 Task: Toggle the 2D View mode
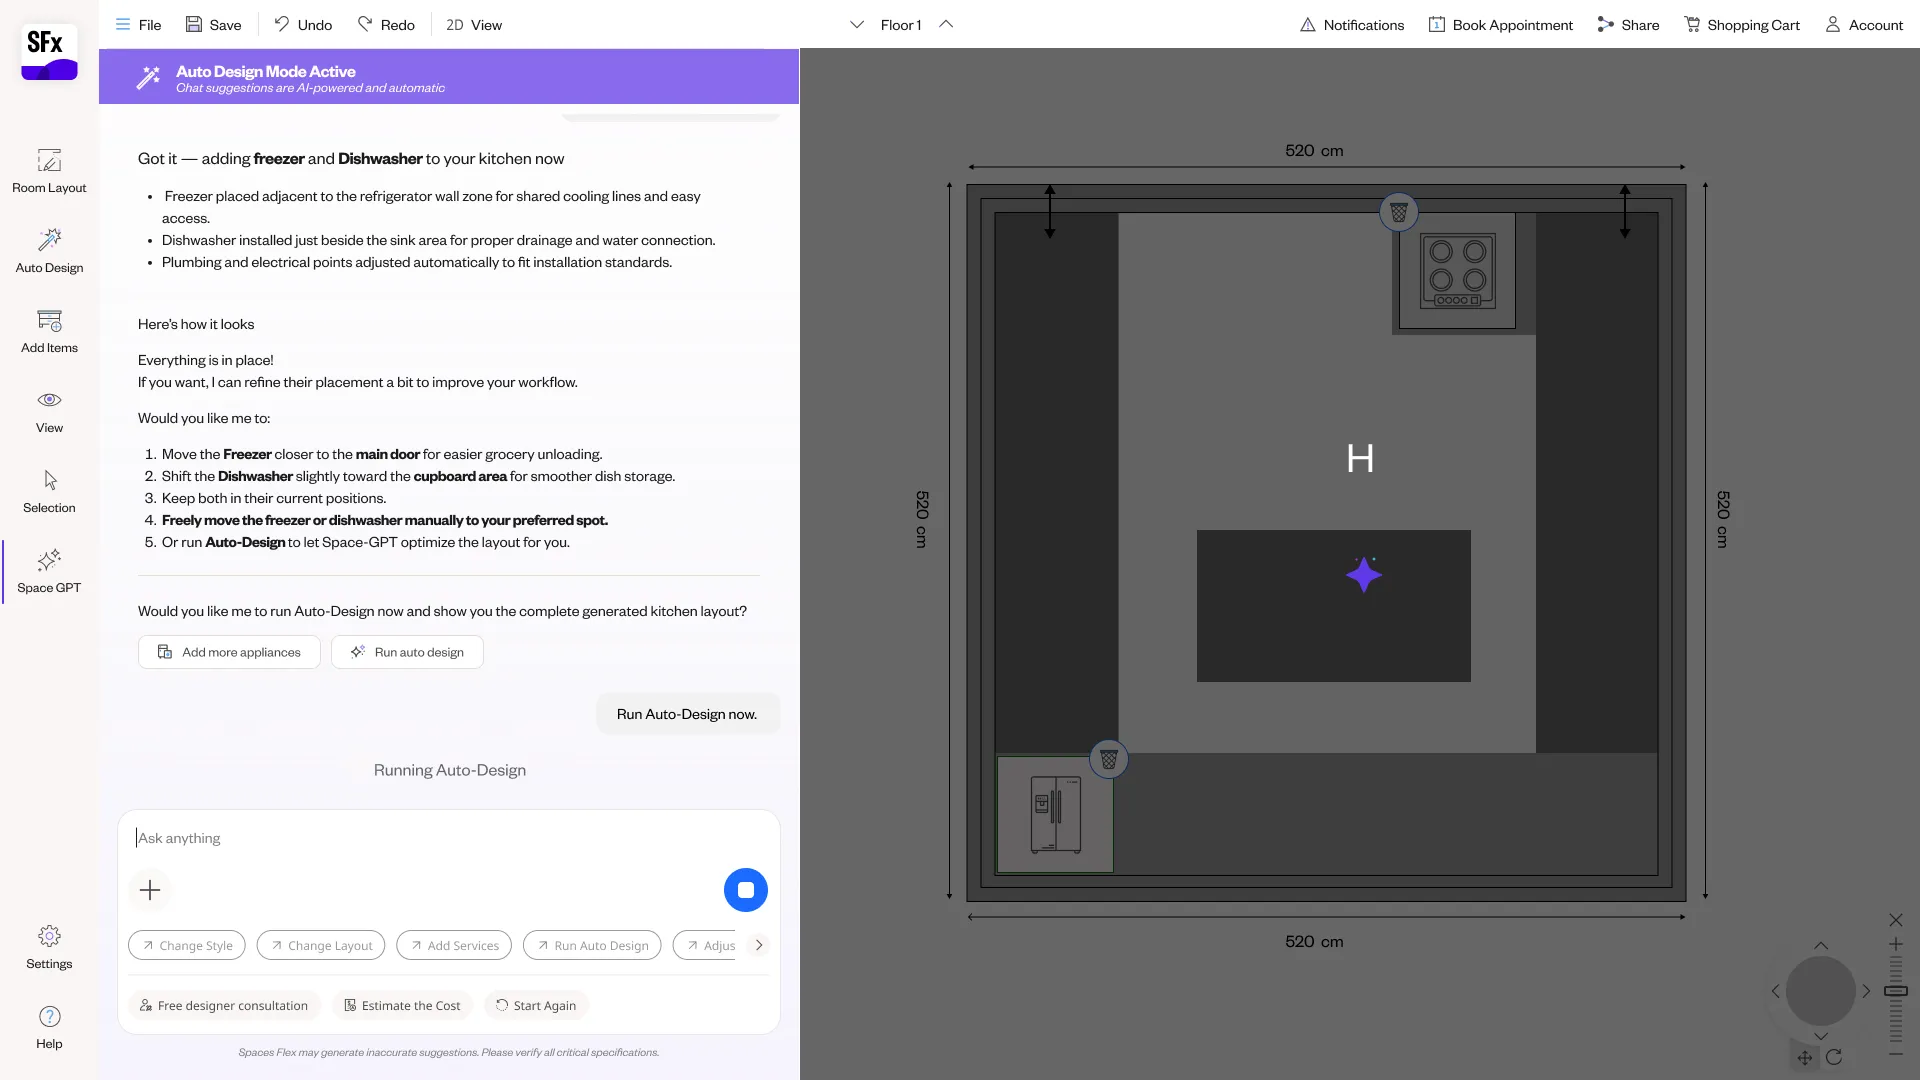[x=474, y=25]
